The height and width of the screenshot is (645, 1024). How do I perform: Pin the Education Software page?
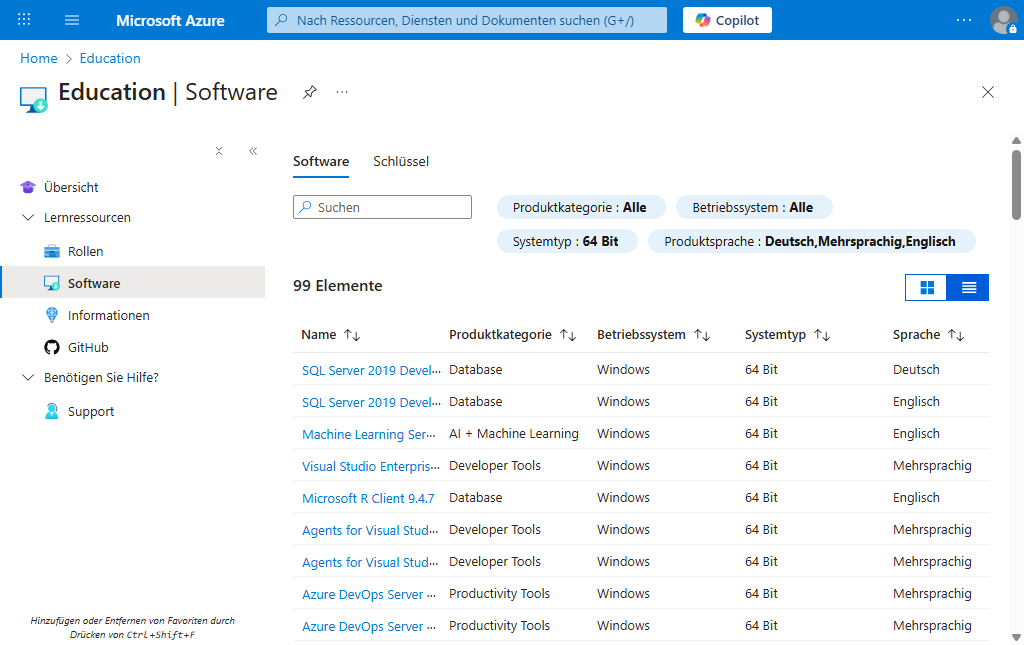(x=310, y=92)
